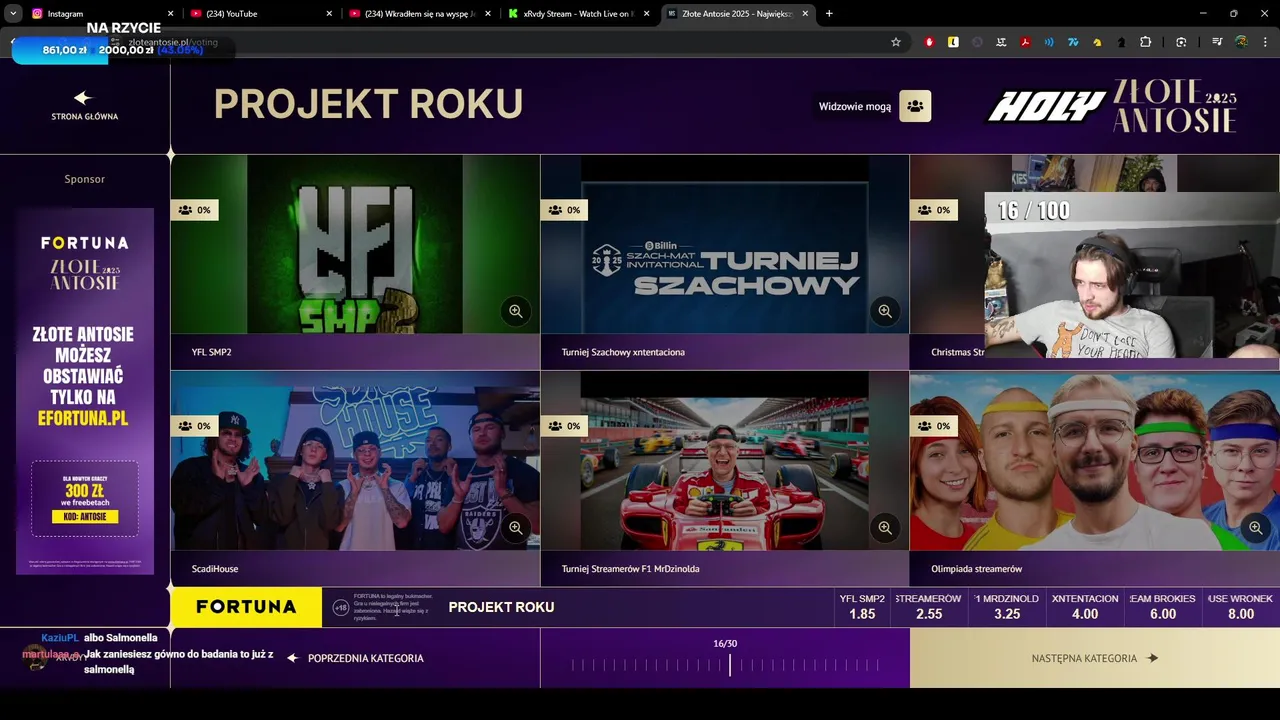Image resolution: width=1280 pixels, height=720 pixels.
Task: Open the Chrome three-dot menu
Action: 1266,42
